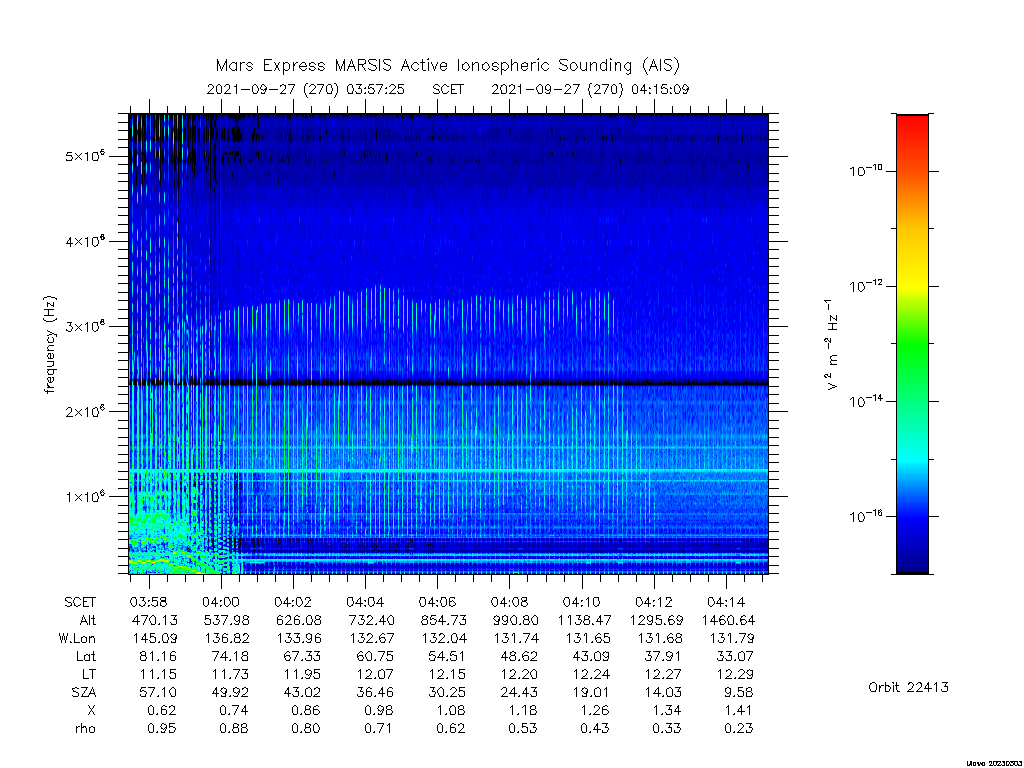Click rho value '0.23'
The height and width of the screenshot is (768, 1024).
click(739, 728)
